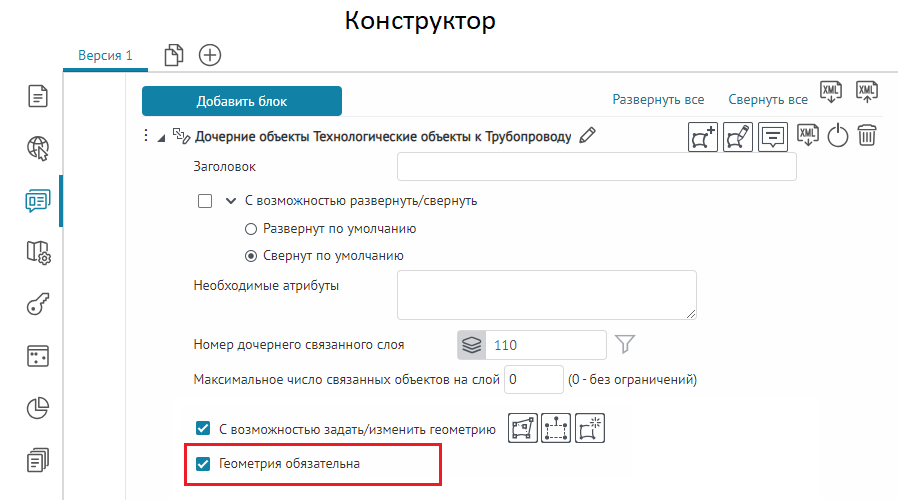Open the key sidebar icon
Screen dimensions: 898x500
[37, 305]
